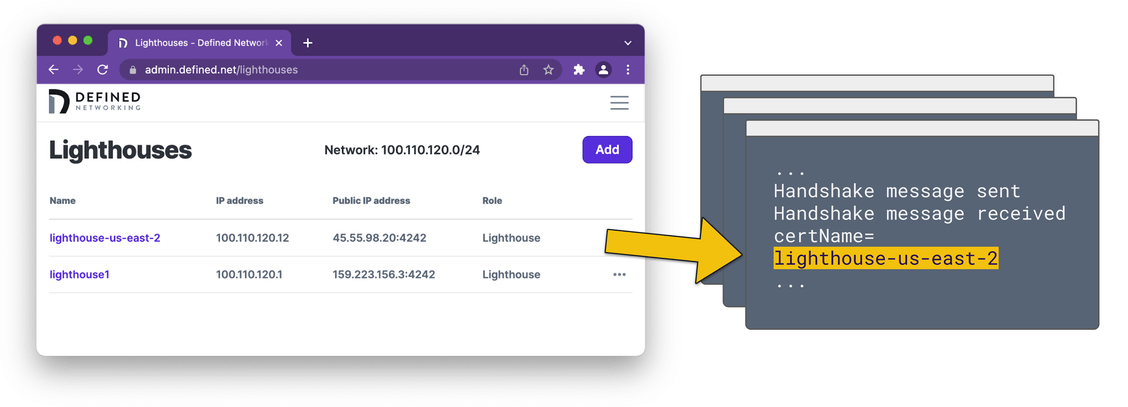Image resolution: width=1128 pixels, height=407 pixels.
Task: Click the browser back arrow
Action: [x=54, y=70]
